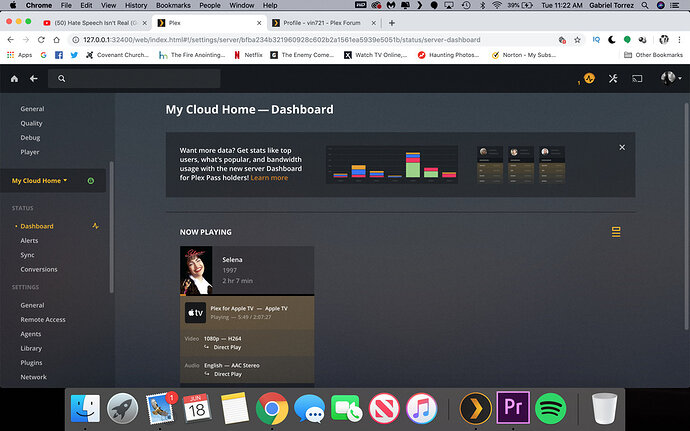Bookmark this page with star icon
This screenshot has height=431, width=690.
pos(577,40)
